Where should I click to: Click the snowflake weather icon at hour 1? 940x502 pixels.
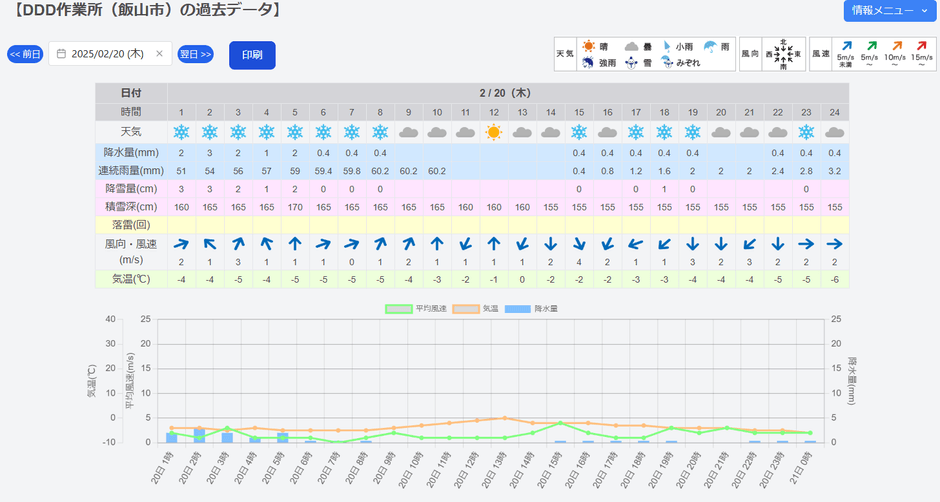point(181,132)
